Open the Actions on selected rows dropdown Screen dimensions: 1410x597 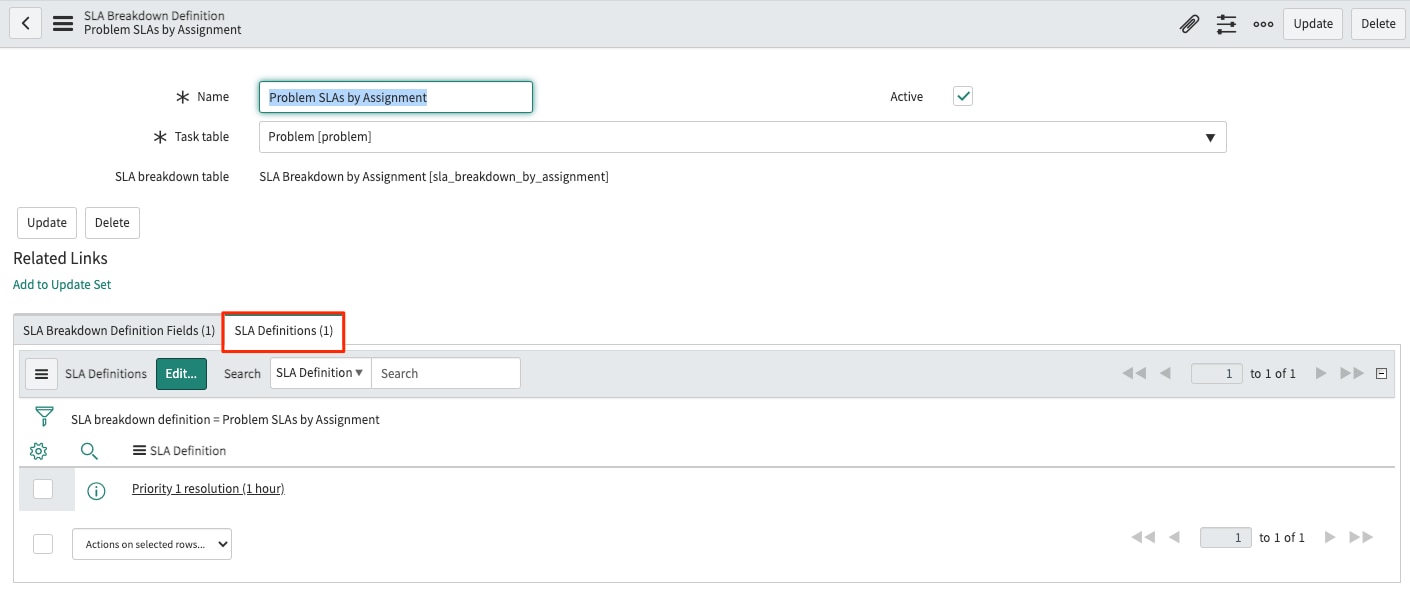151,543
